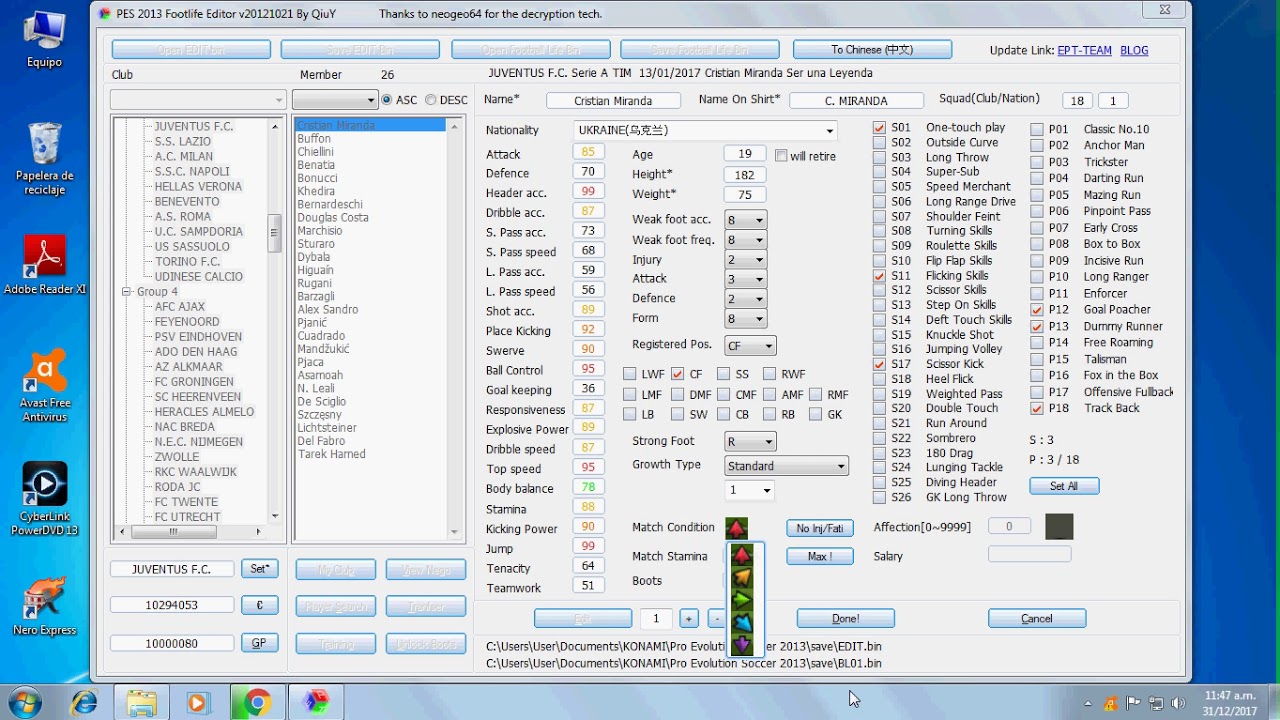Screen dimensions: 1280x720
Task: Enable the S02 Outside Curve checkbox
Action: pos(879,142)
